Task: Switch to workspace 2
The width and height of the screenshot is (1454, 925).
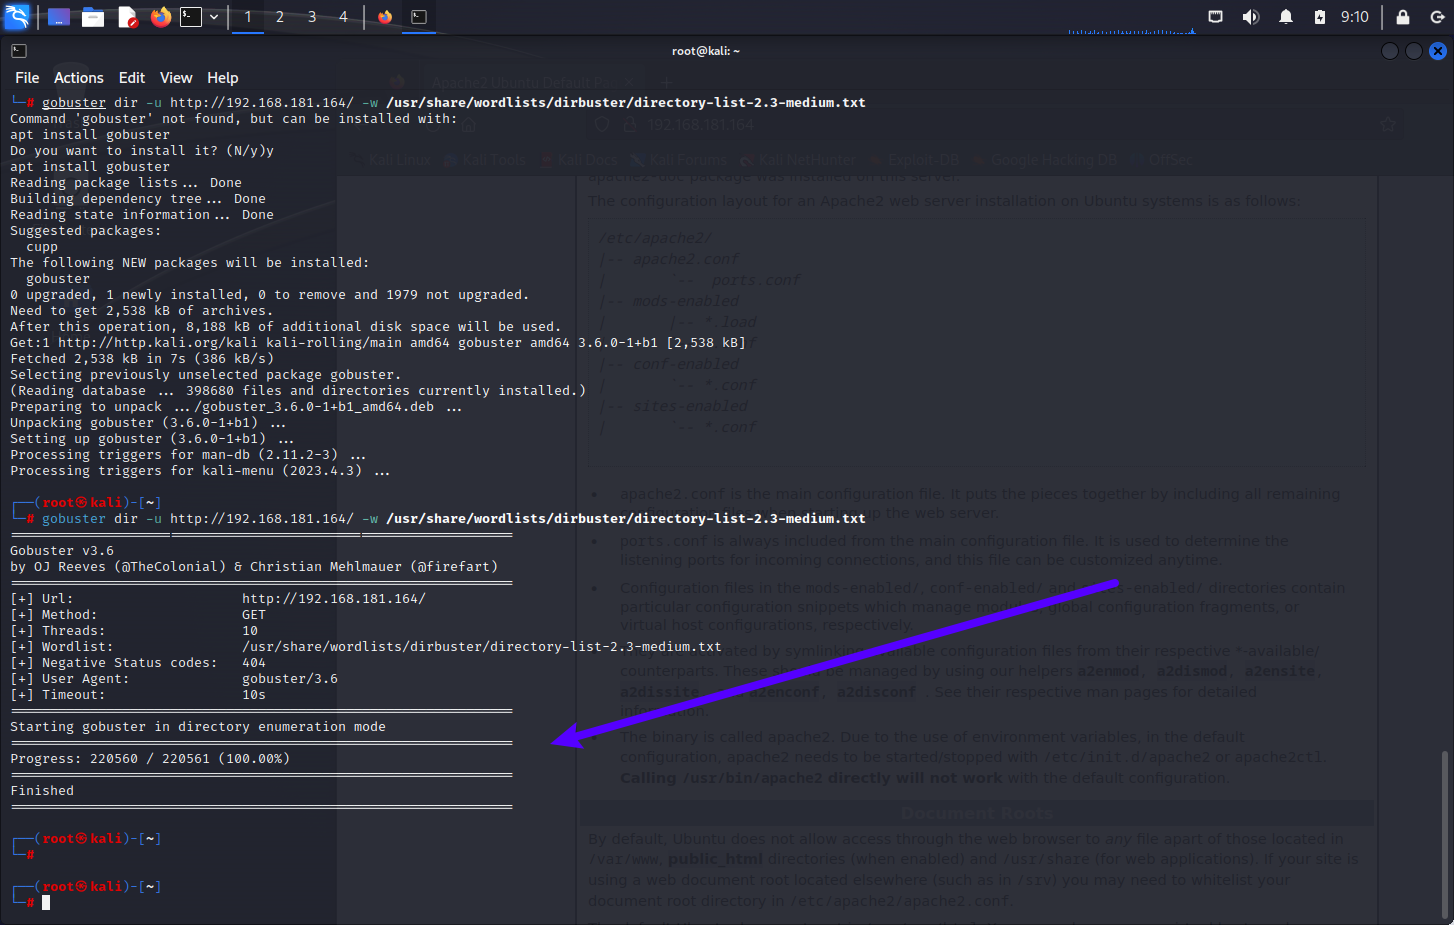Action: coord(280,17)
